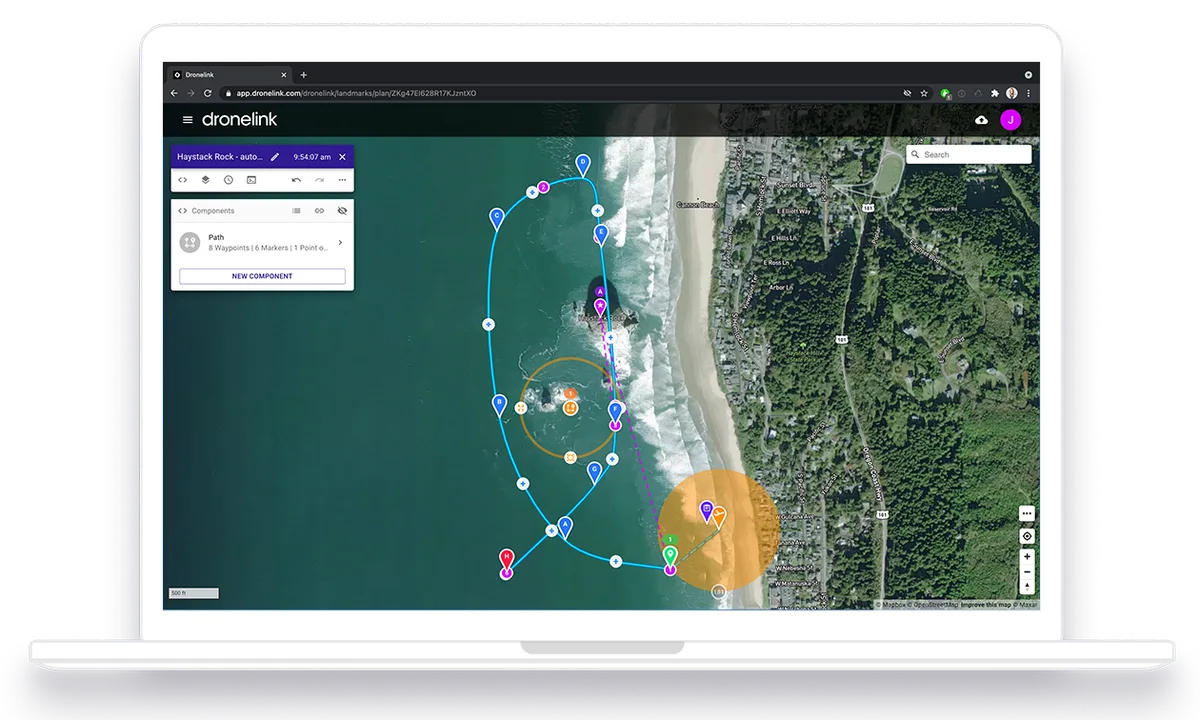Select the purple calendar pin marker
The height and width of the screenshot is (720, 1200).
tap(707, 511)
